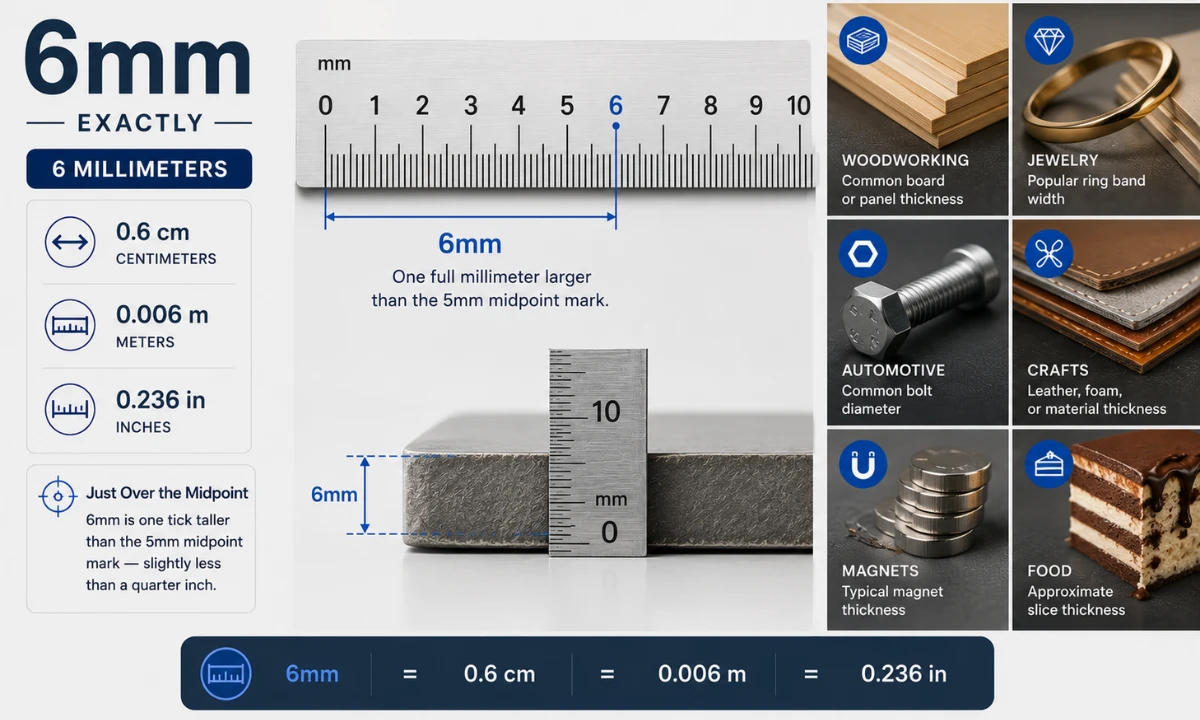Click the woodworking stacked boards icon
This screenshot has height=720, width=1200.
coord(862,42)
